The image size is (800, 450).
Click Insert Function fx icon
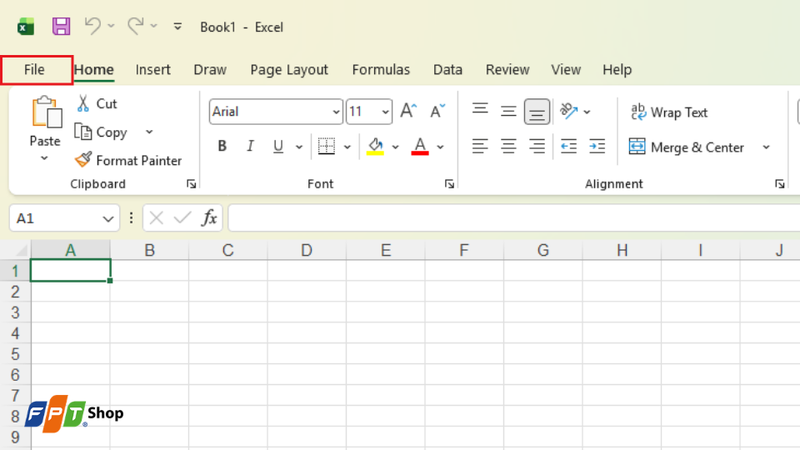210,218
